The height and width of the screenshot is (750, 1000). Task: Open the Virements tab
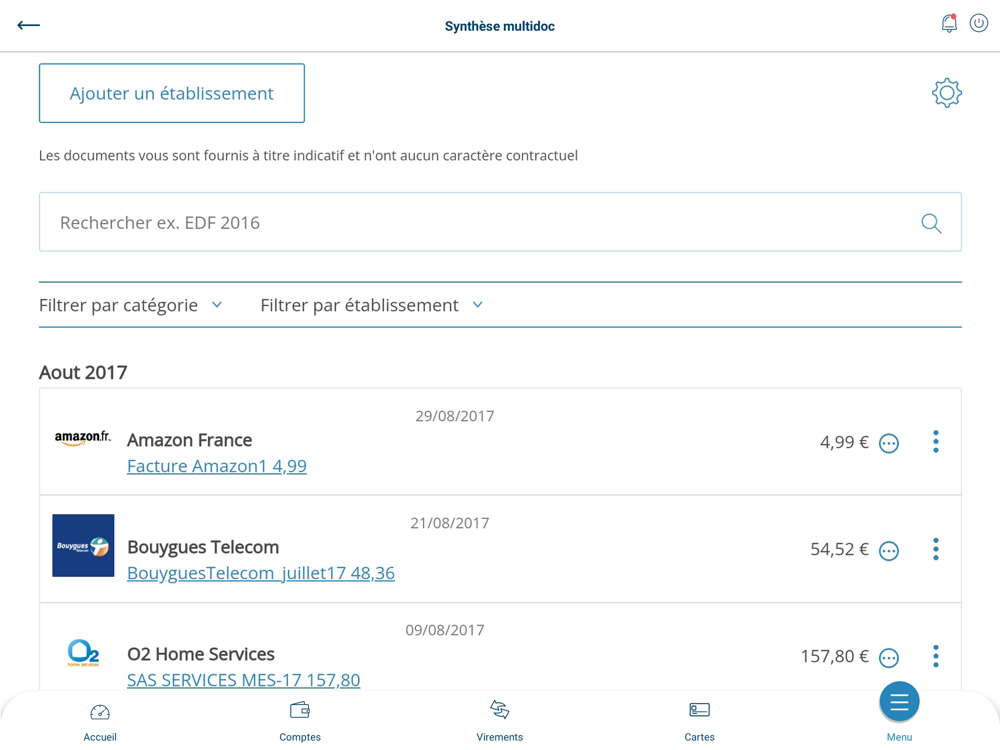pyautogui.click(x=500, y=720)
